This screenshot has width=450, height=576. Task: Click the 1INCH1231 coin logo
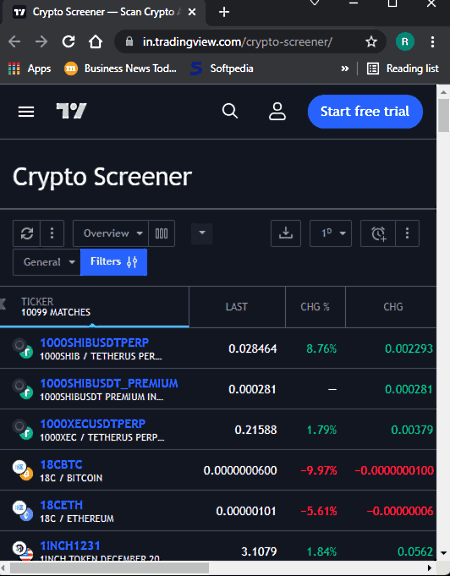point(23,551)
